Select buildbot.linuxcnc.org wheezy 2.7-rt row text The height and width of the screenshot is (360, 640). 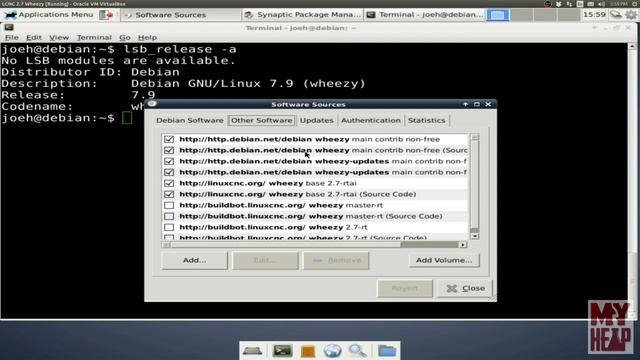[273, 227]
